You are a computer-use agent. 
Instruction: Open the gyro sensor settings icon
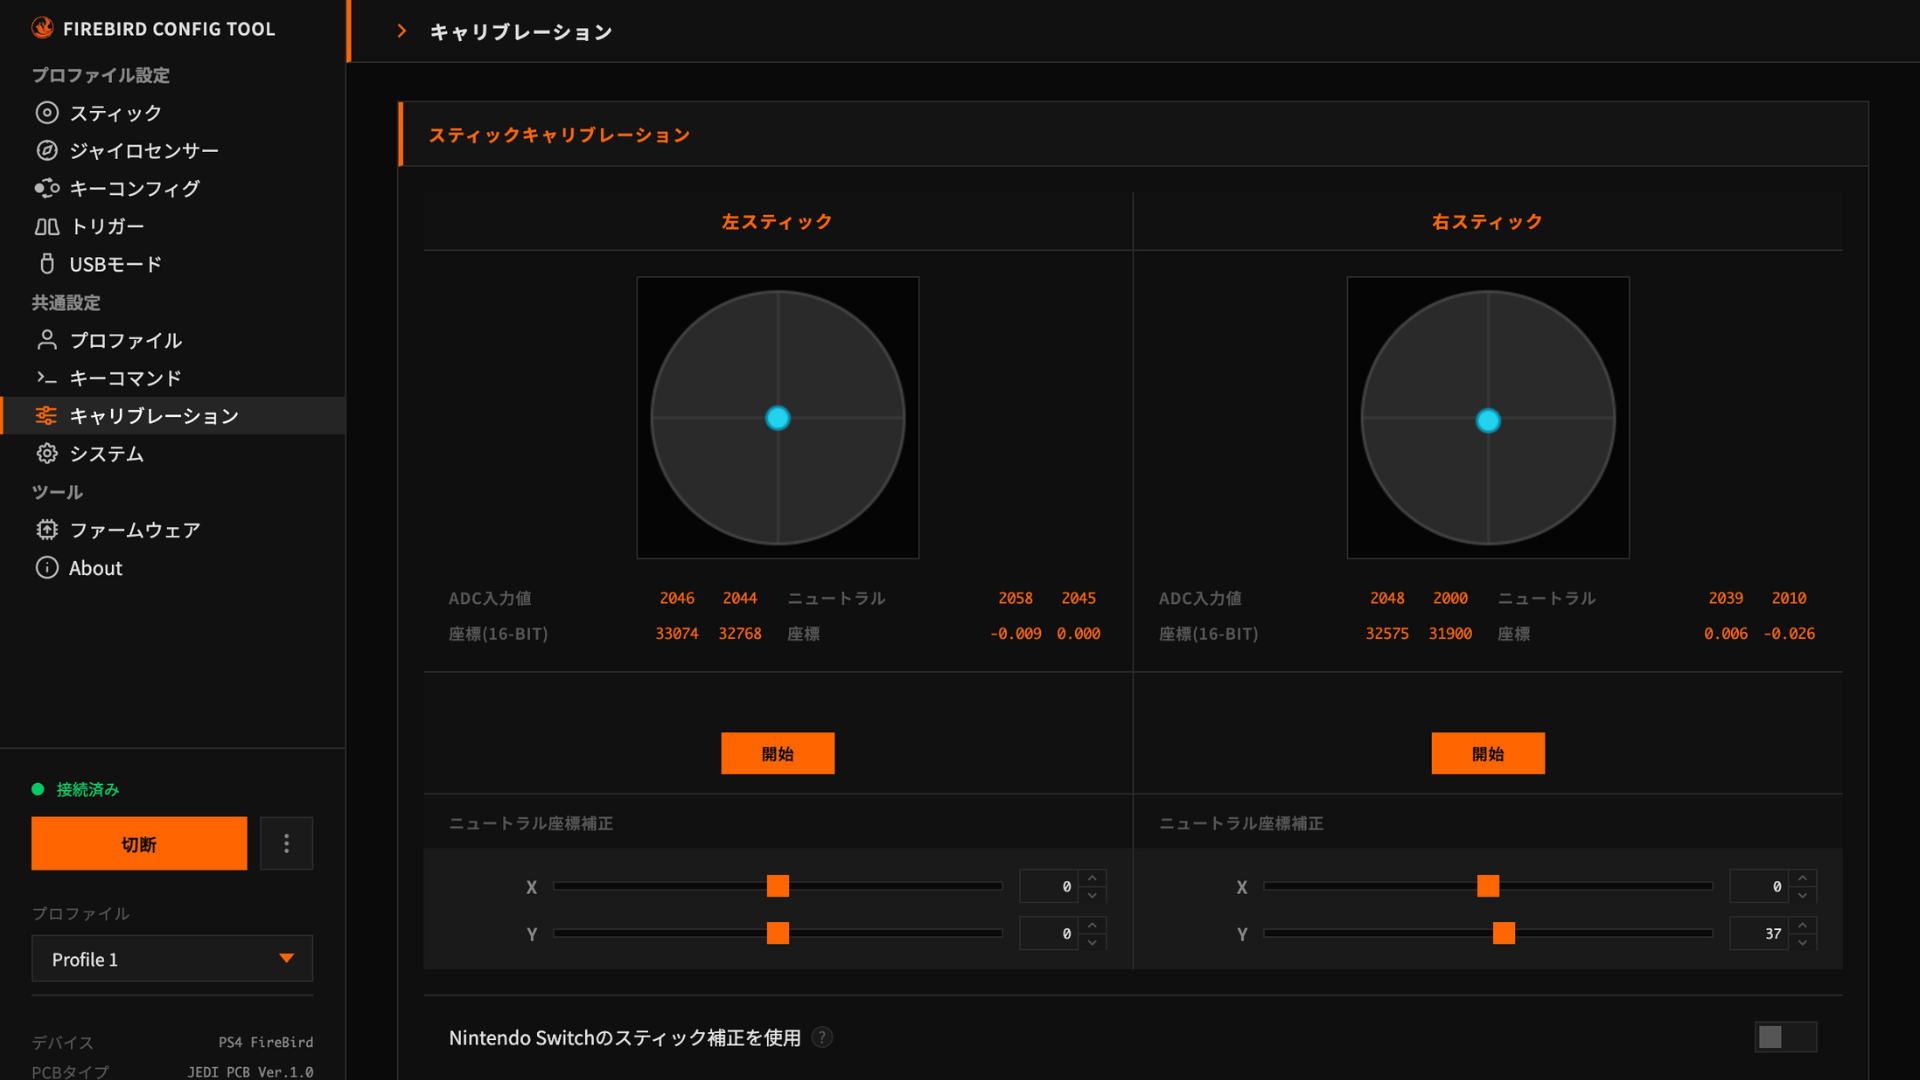(47, 151)
